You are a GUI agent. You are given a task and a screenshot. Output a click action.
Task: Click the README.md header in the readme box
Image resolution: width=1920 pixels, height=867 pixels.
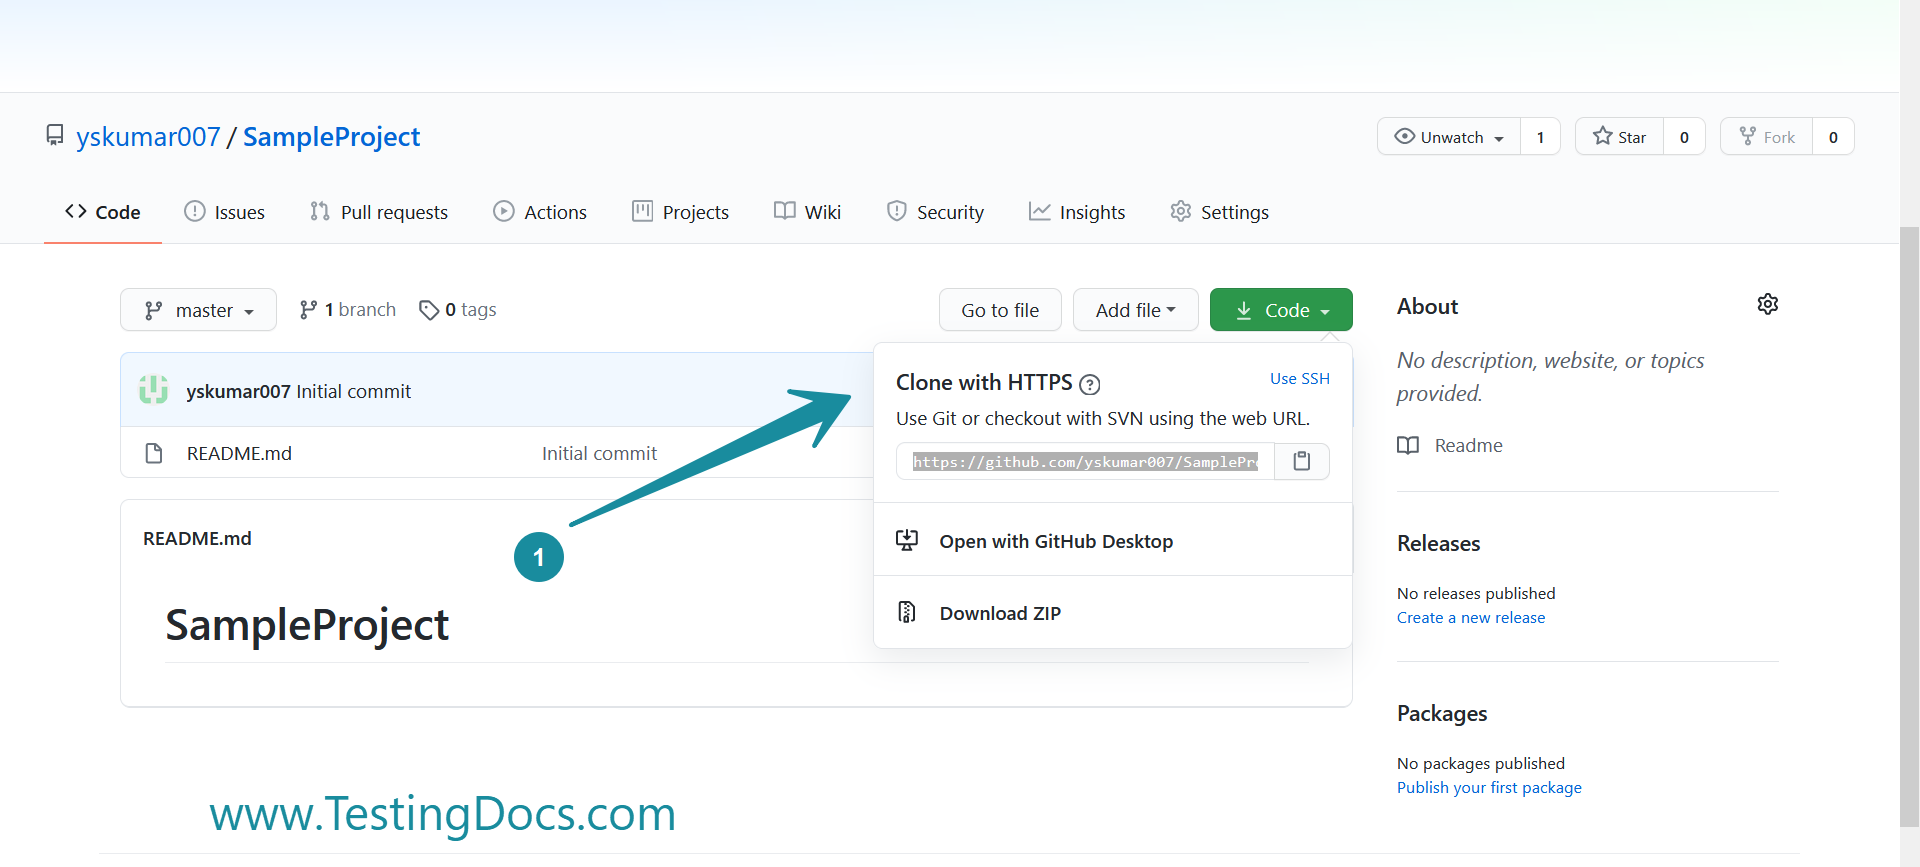point(197,538)
